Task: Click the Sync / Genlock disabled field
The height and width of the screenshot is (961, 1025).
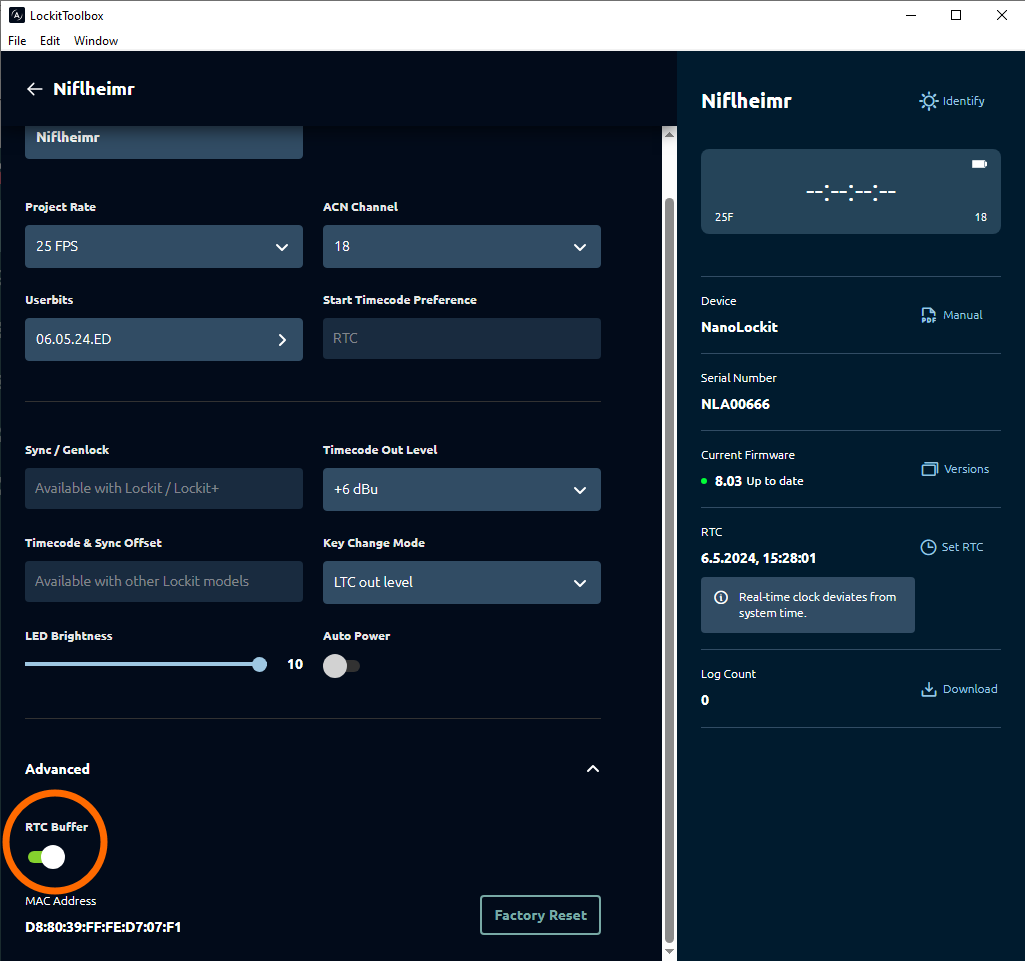Action: click(163, 488)
